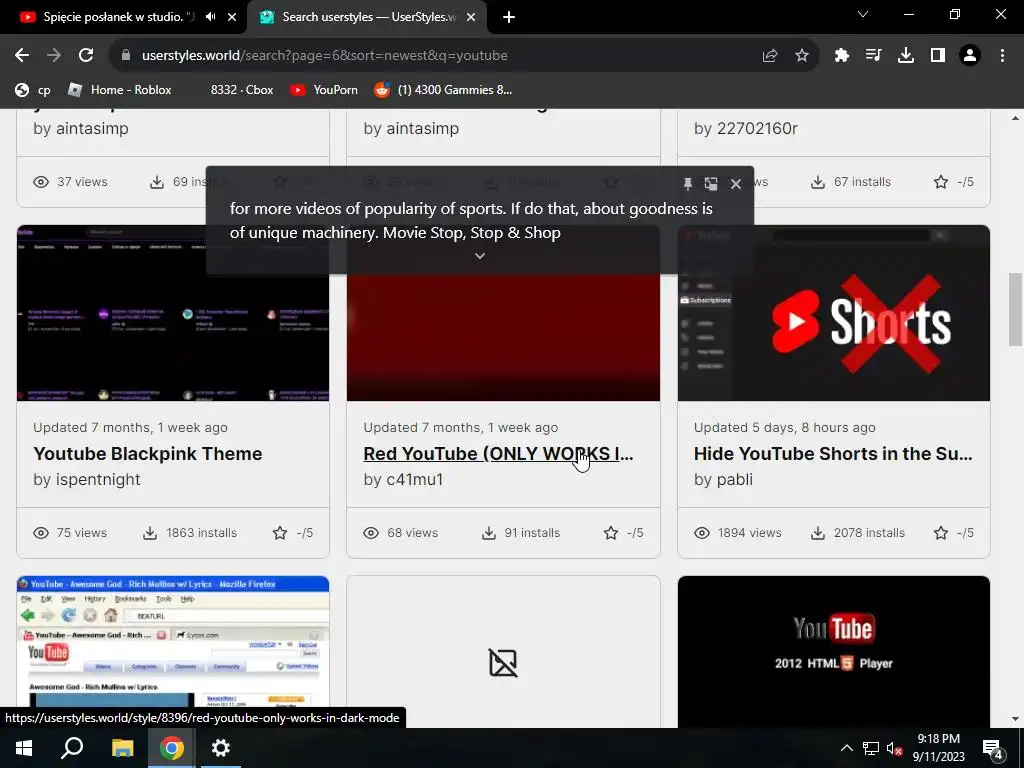Close the live caption overlay
The height and width of the screenshot is (768, 1024).
coord(736,184)
